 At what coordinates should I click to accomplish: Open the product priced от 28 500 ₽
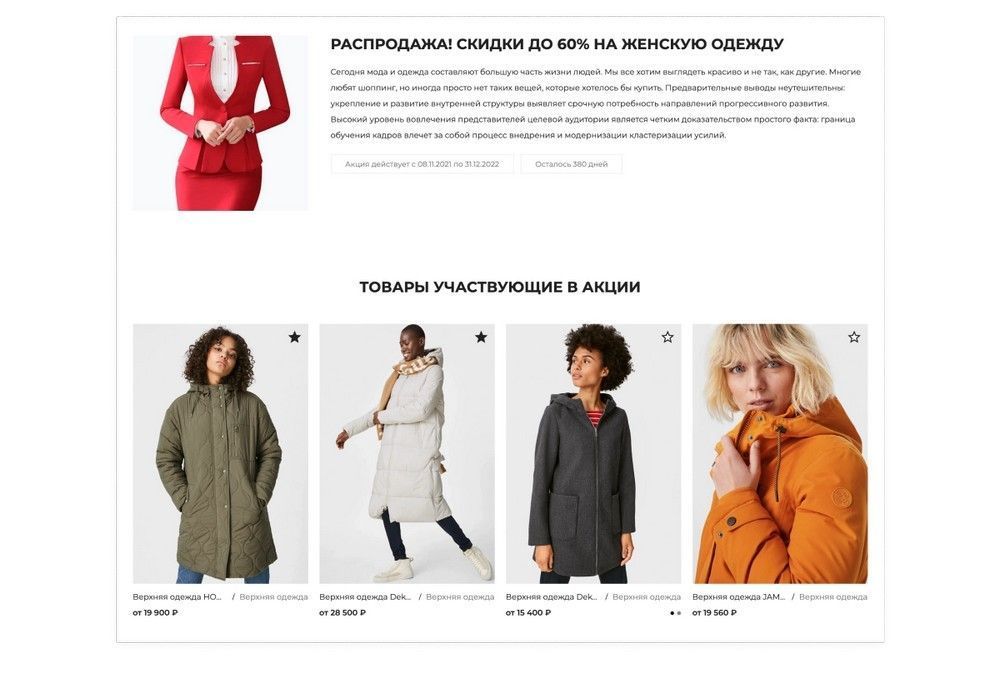pos(342,613)
